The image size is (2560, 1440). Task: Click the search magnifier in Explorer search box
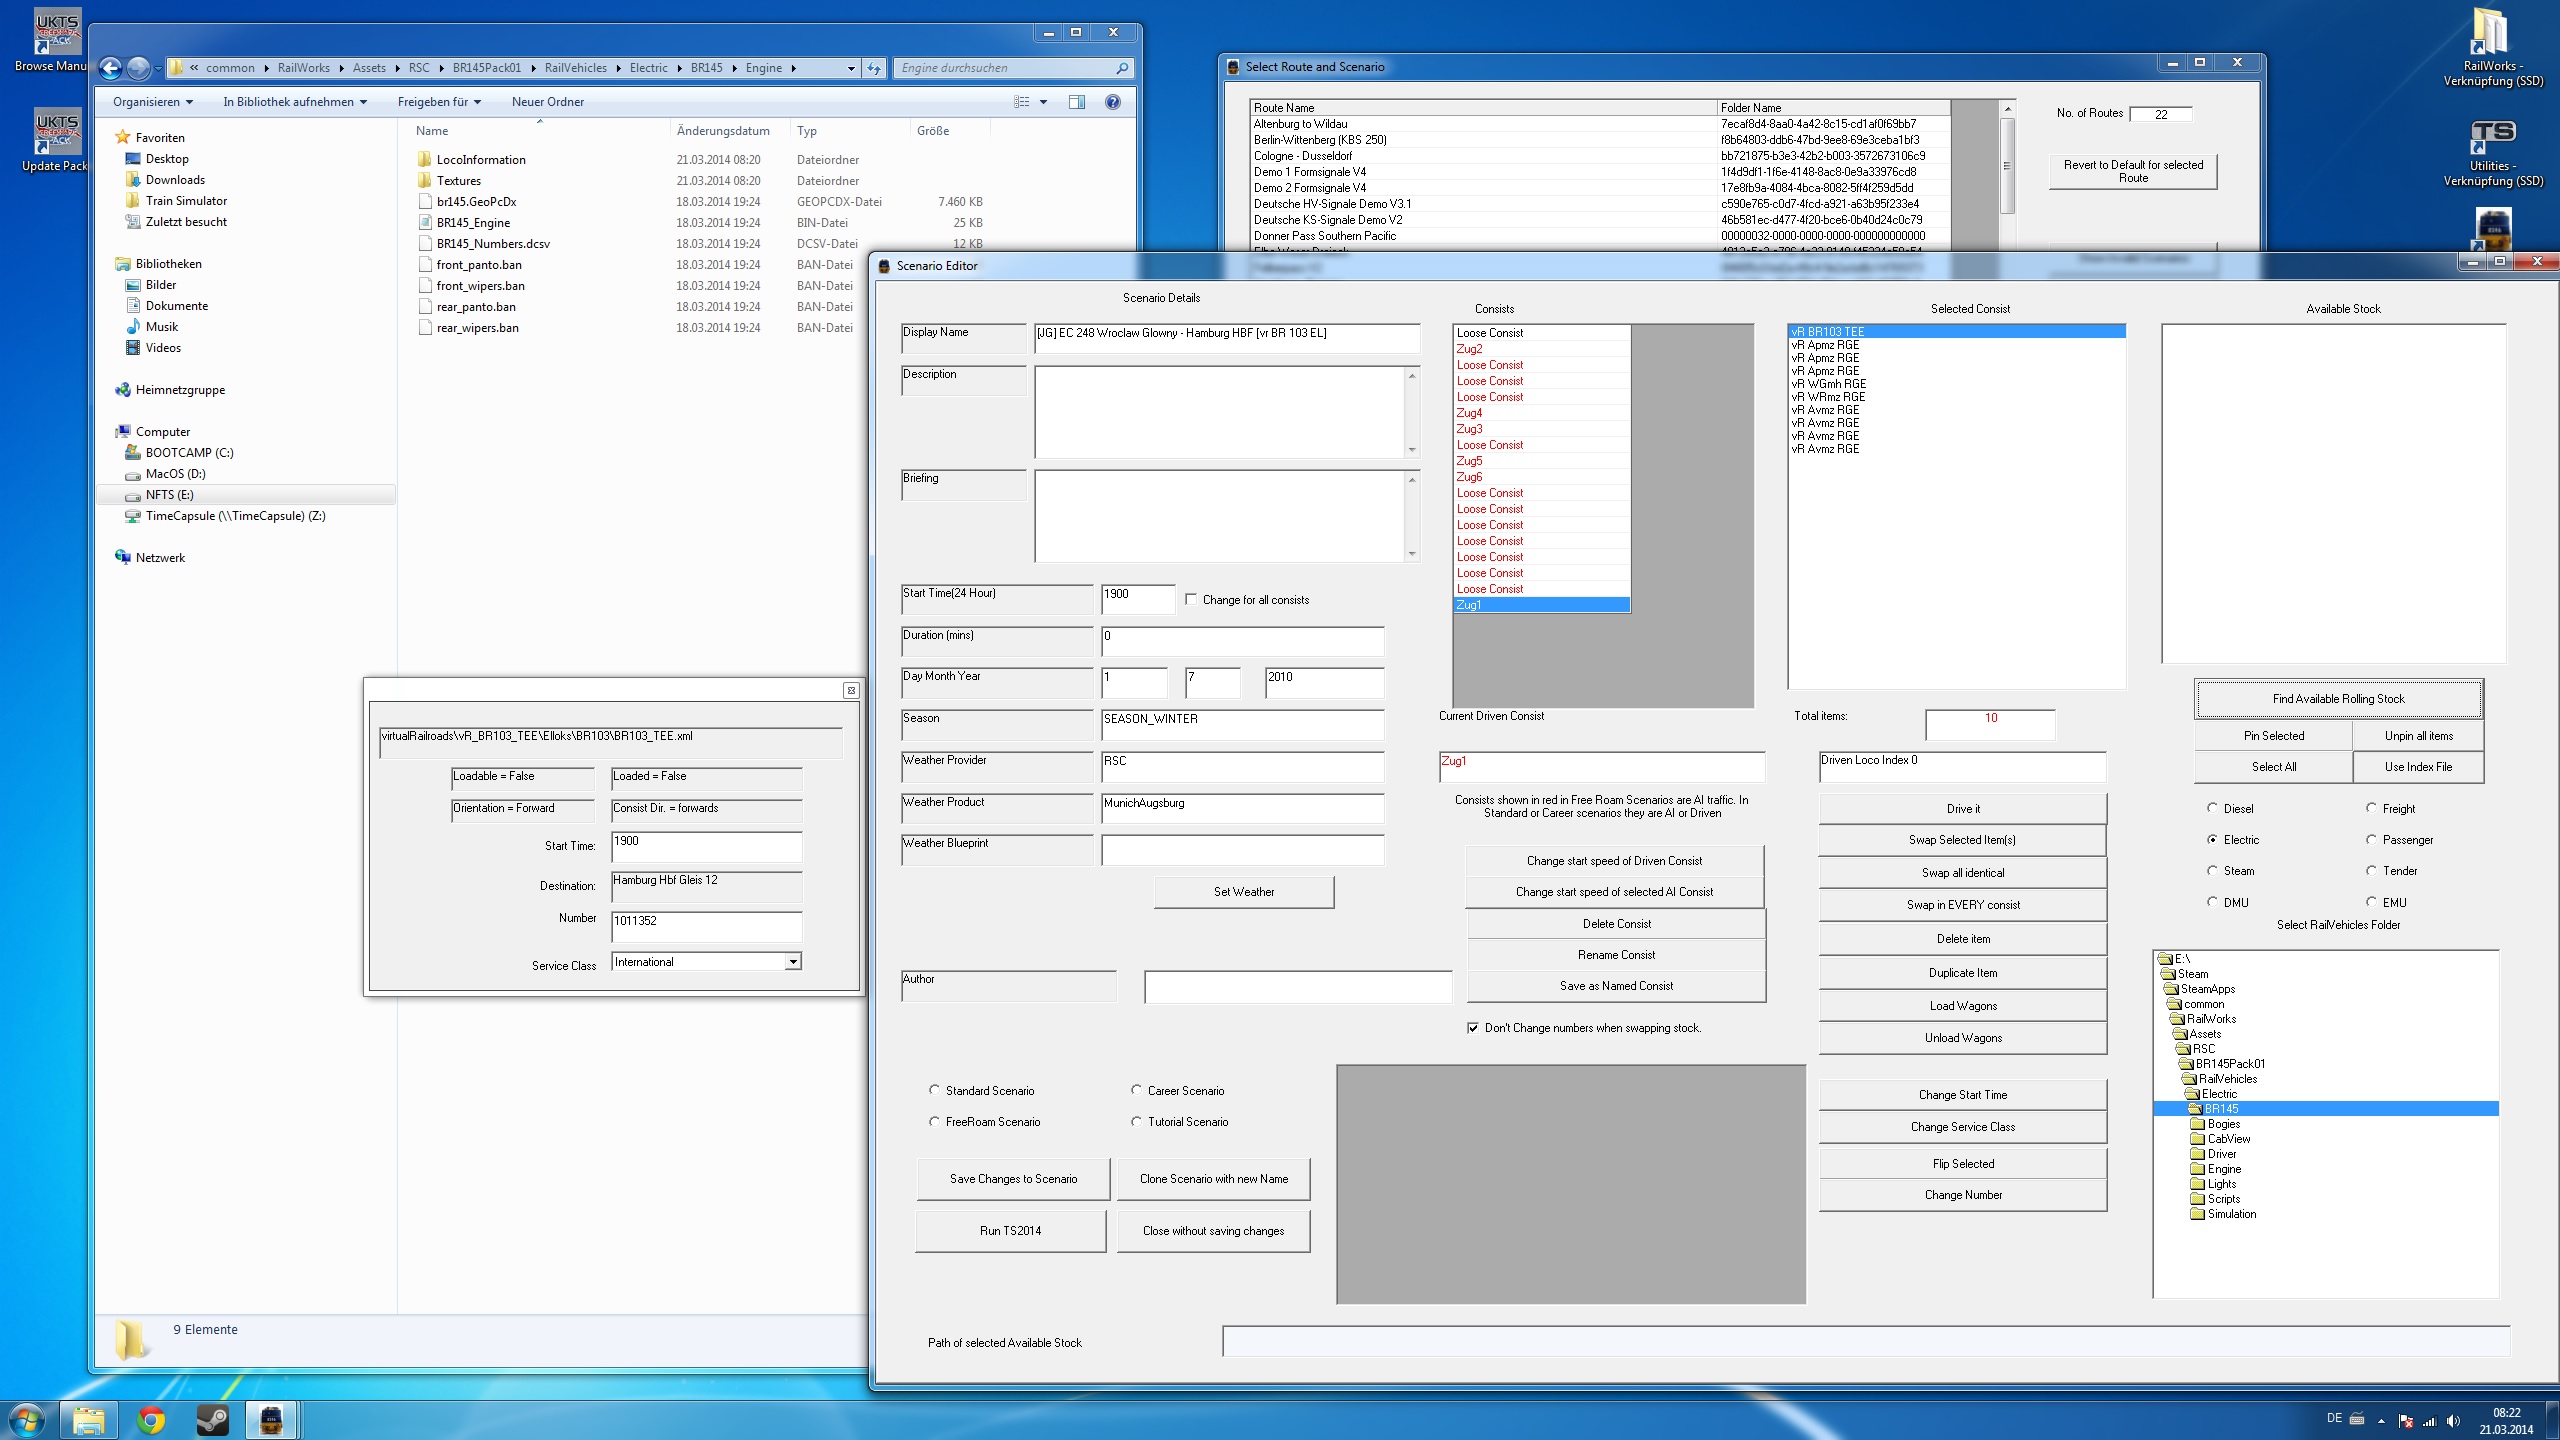(1122, 68)
